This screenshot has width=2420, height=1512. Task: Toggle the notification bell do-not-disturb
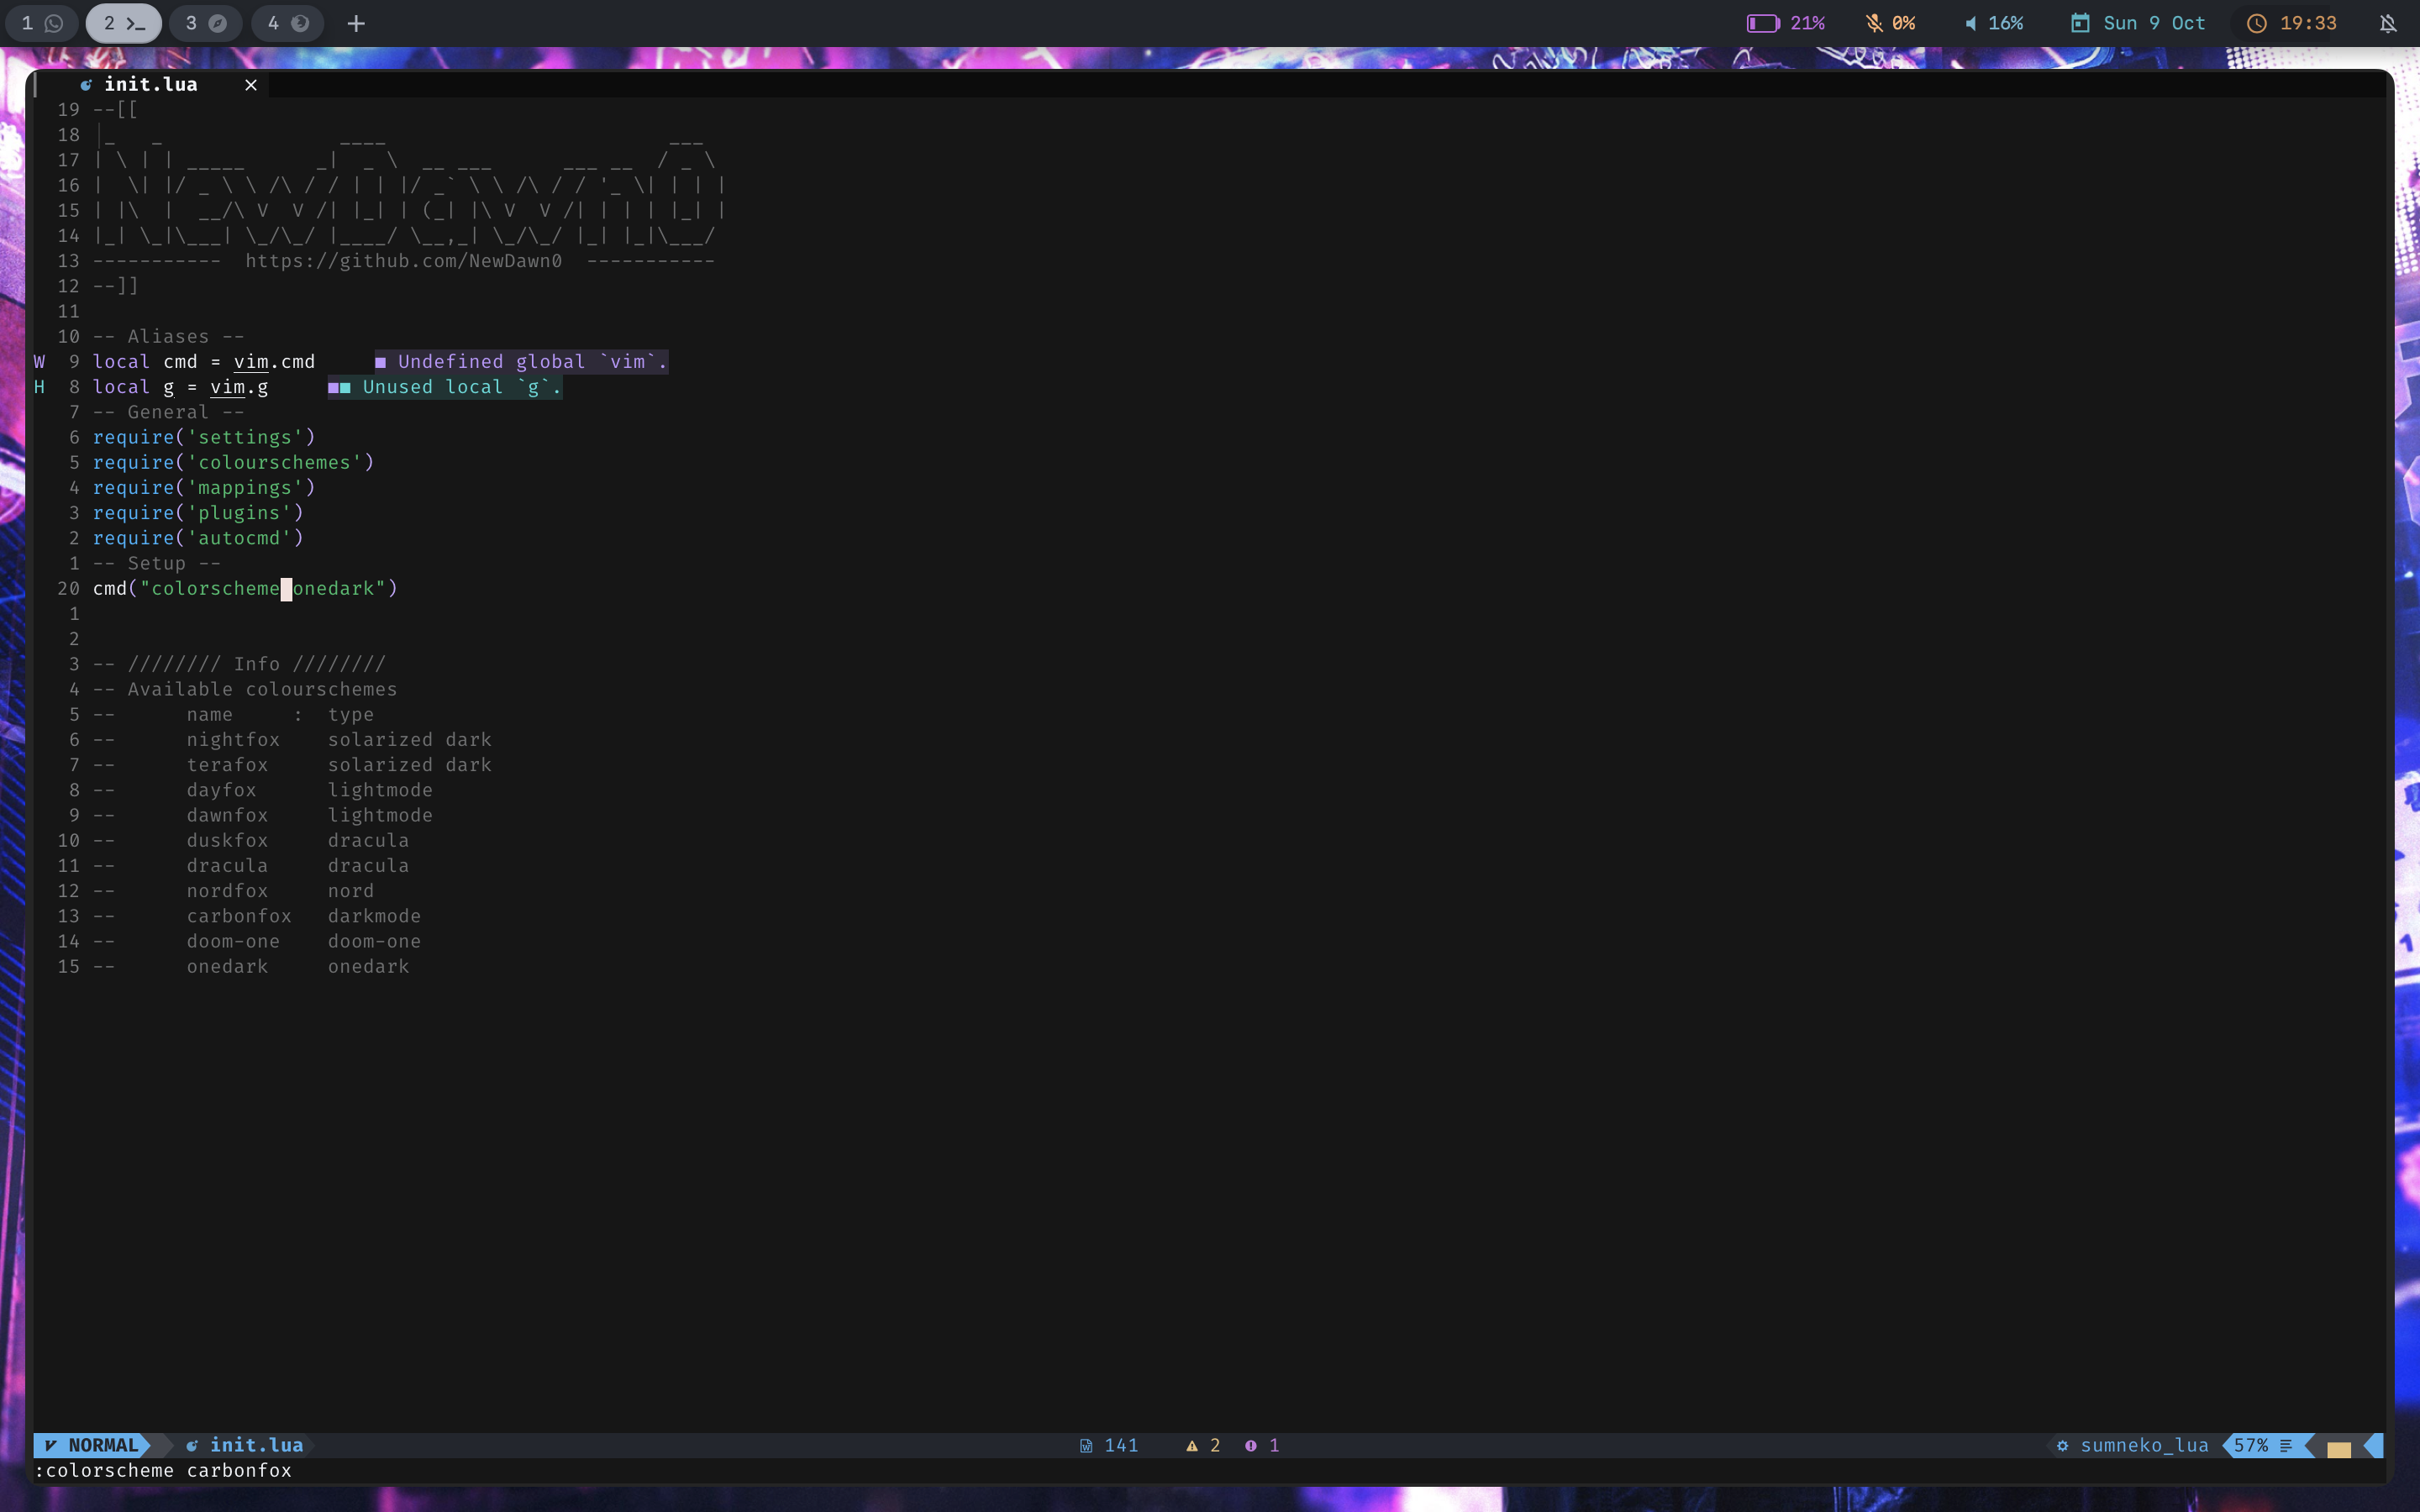[2387, 23]
